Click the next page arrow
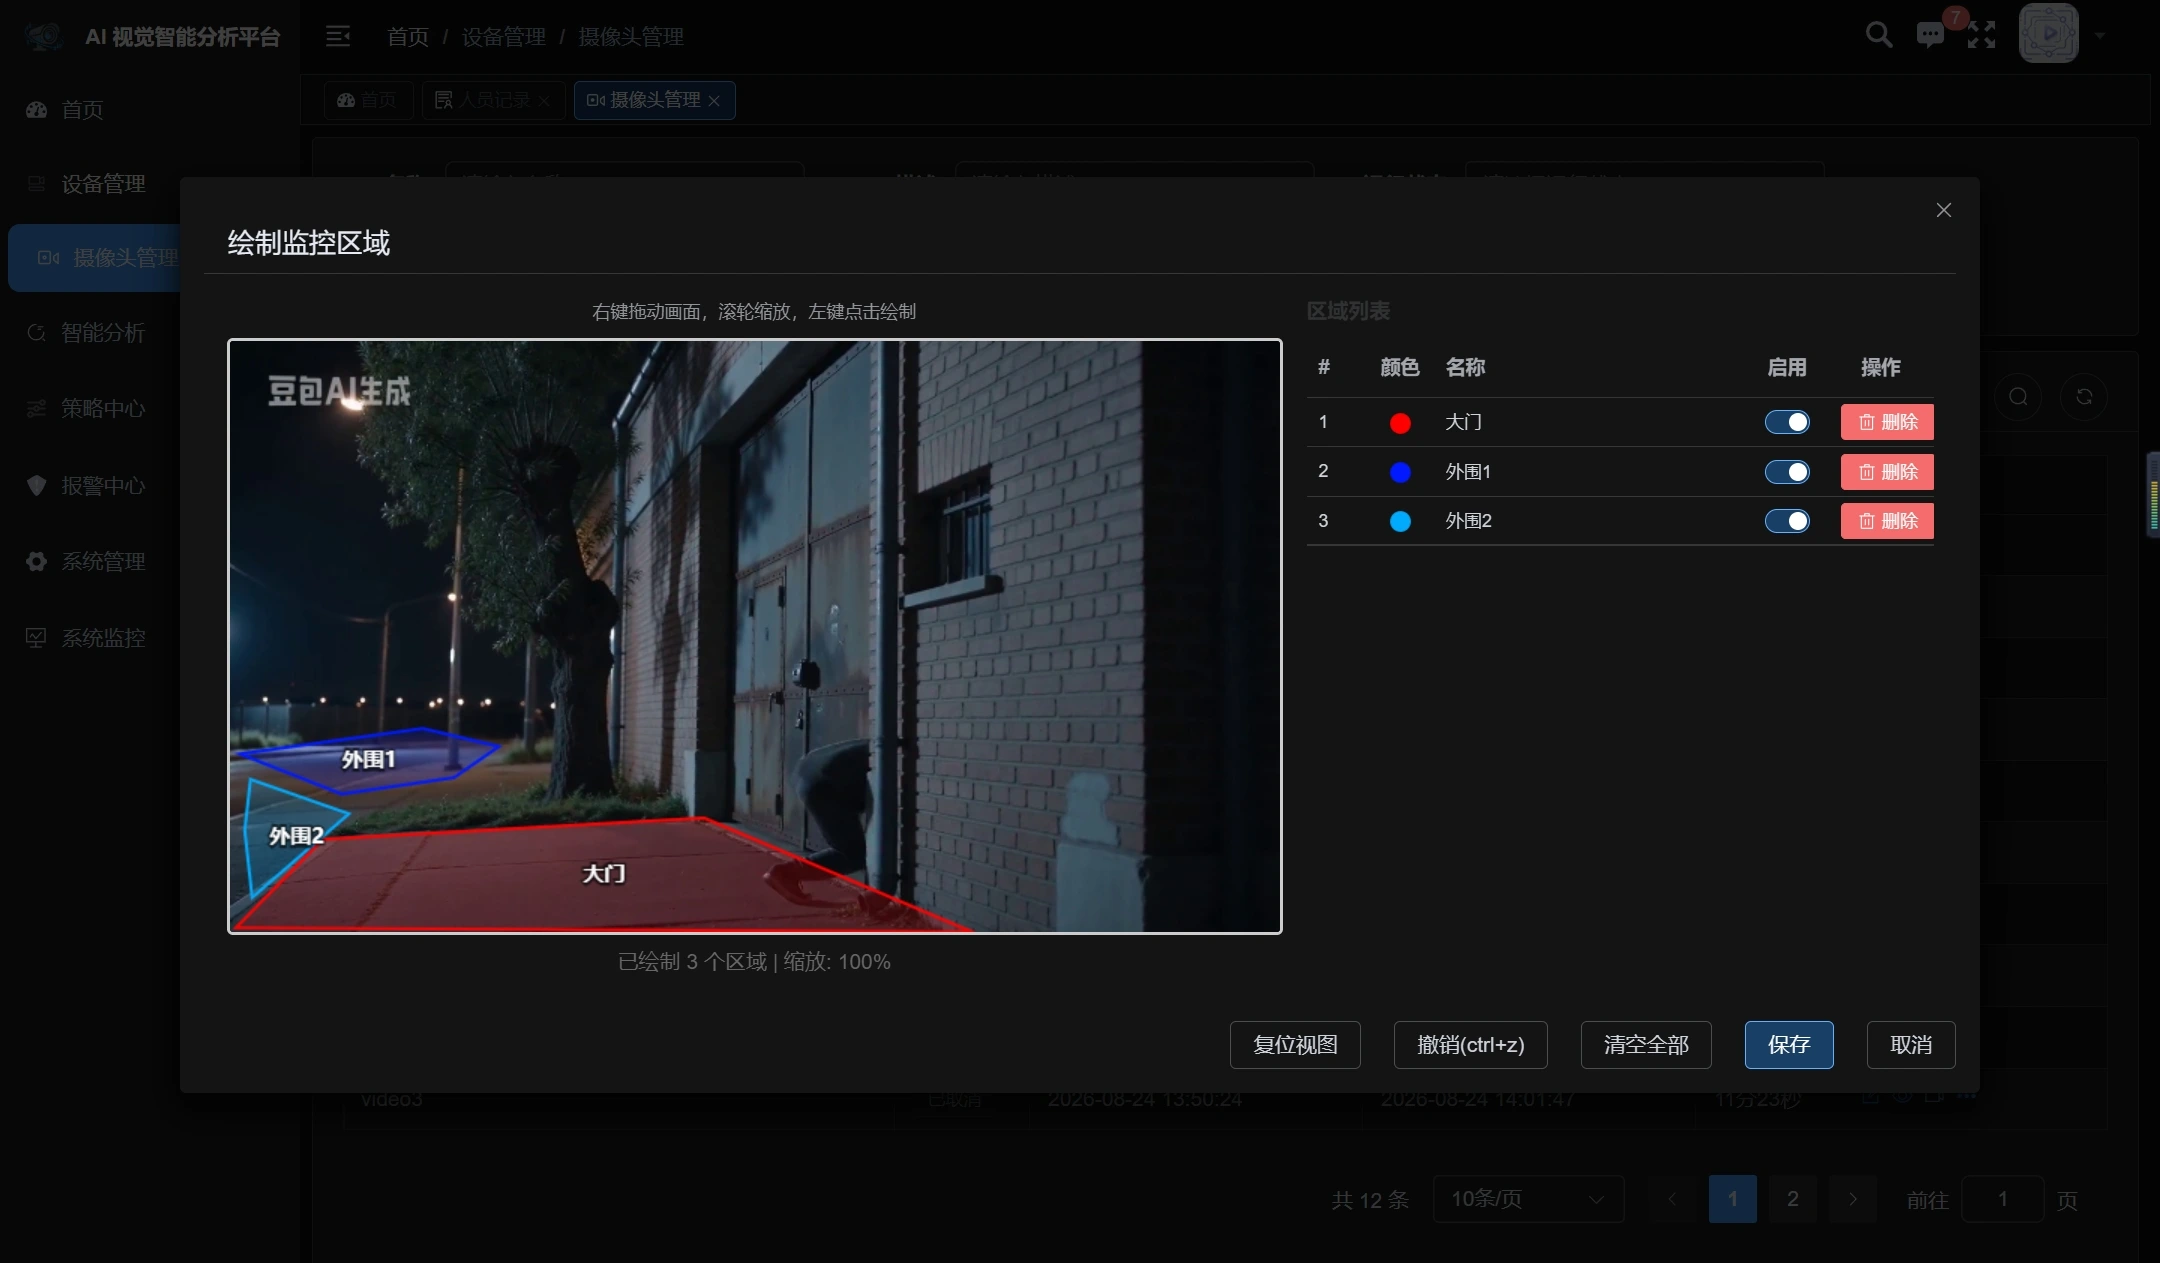The image size is (2160, 1263). 1852,1199
